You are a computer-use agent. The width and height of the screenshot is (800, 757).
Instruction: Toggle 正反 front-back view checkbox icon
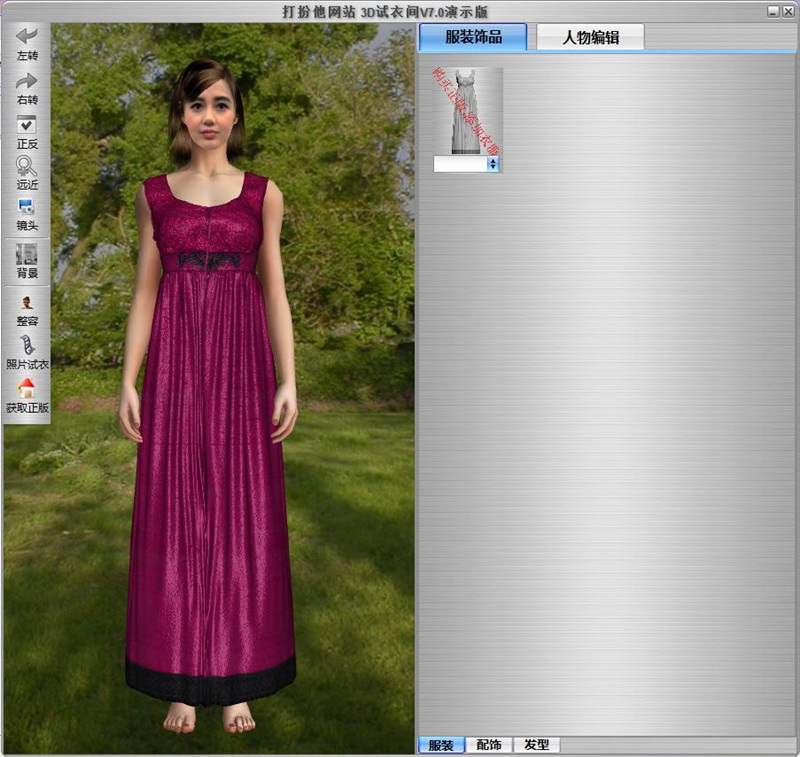[x=27, y=125]
